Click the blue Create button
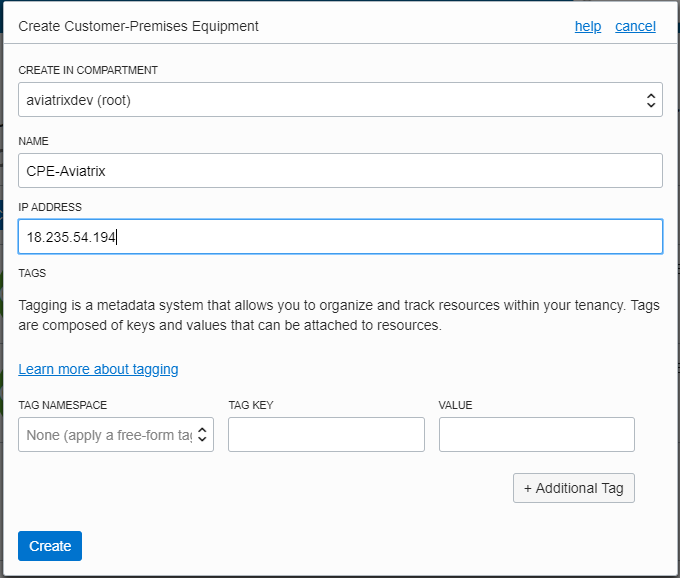 point(50,546)
